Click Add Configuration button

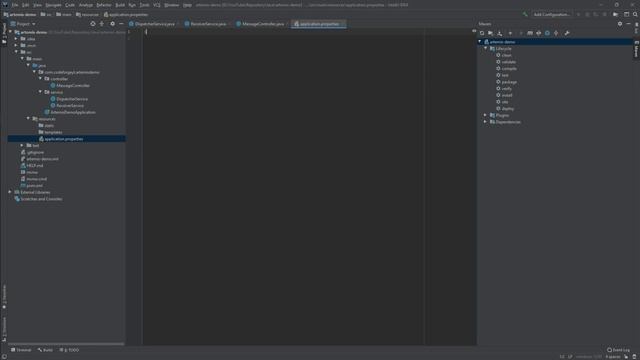coord(551,14)
